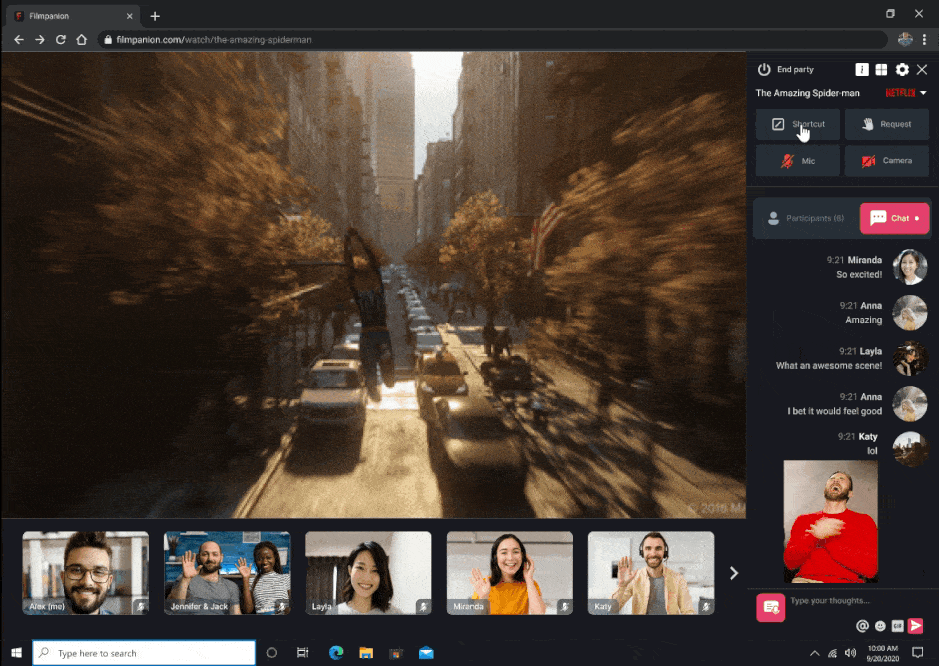Click the browser home icon

click(x=81, y=40)
